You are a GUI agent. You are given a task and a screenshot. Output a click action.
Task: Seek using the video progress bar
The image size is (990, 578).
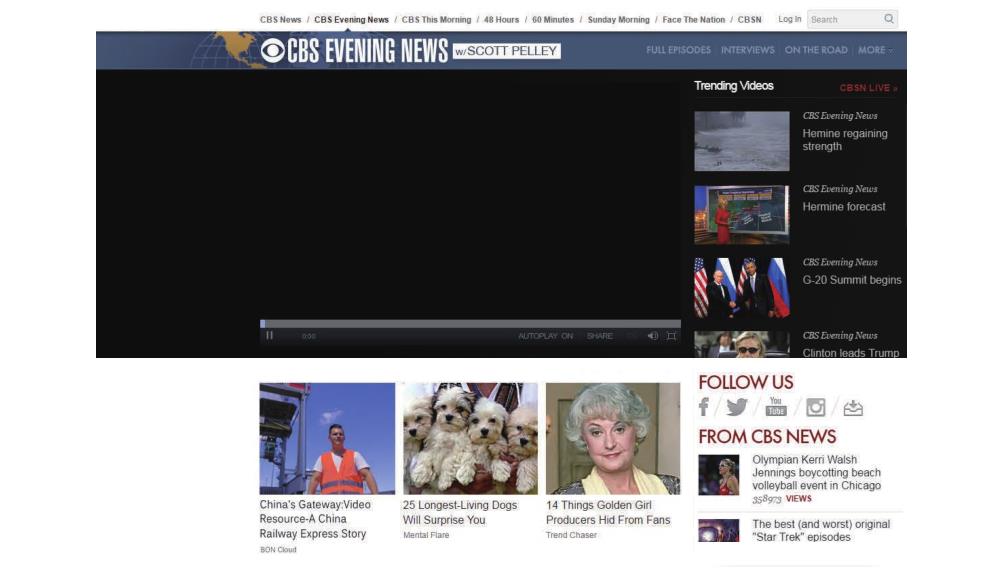coord(470,323)
